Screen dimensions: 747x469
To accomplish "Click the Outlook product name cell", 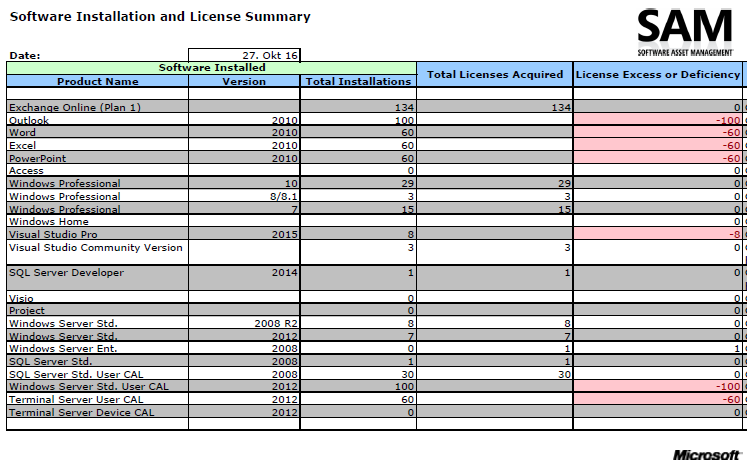I will [98, 120].
